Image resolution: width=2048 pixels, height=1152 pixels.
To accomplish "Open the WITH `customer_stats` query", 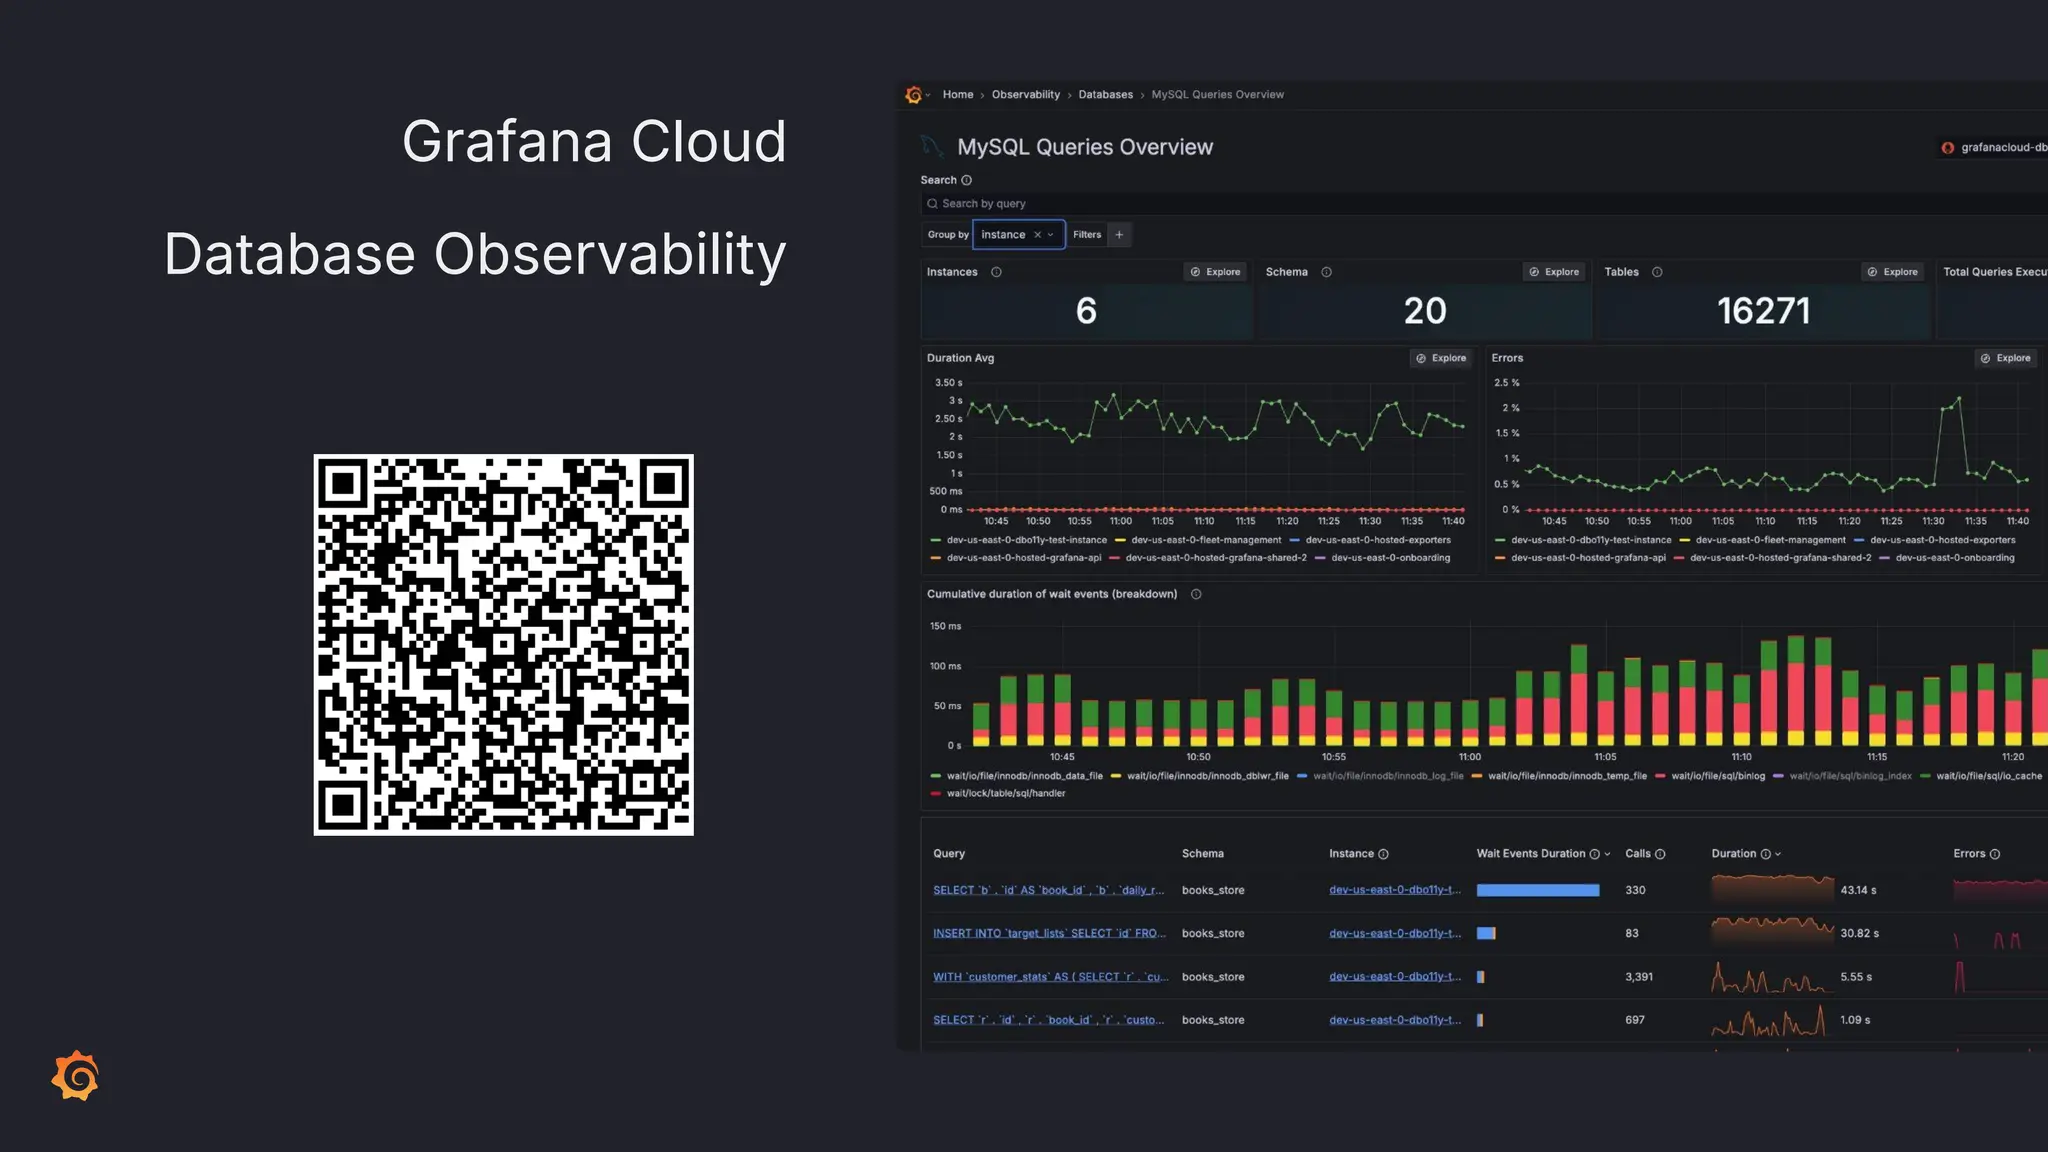I will click(x=1050, y=977).
